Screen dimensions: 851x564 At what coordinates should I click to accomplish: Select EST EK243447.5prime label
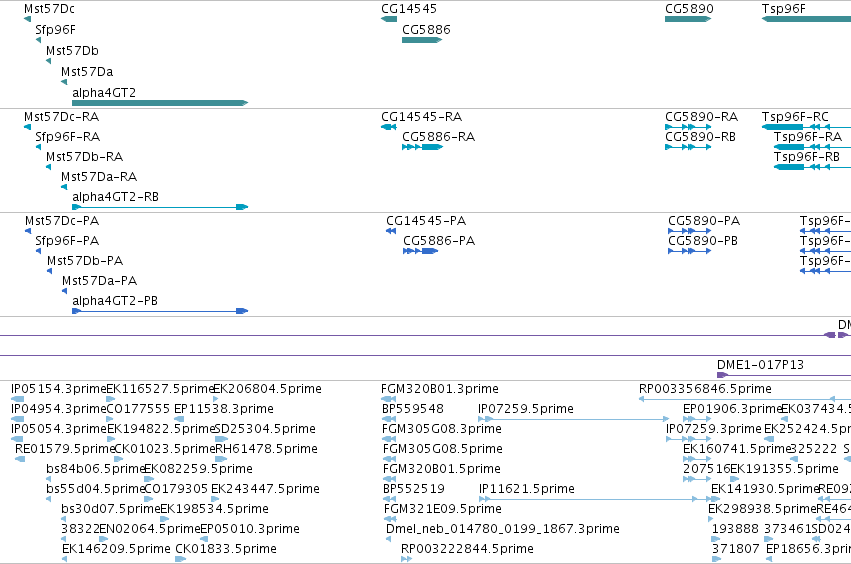[x=265, y=489]
